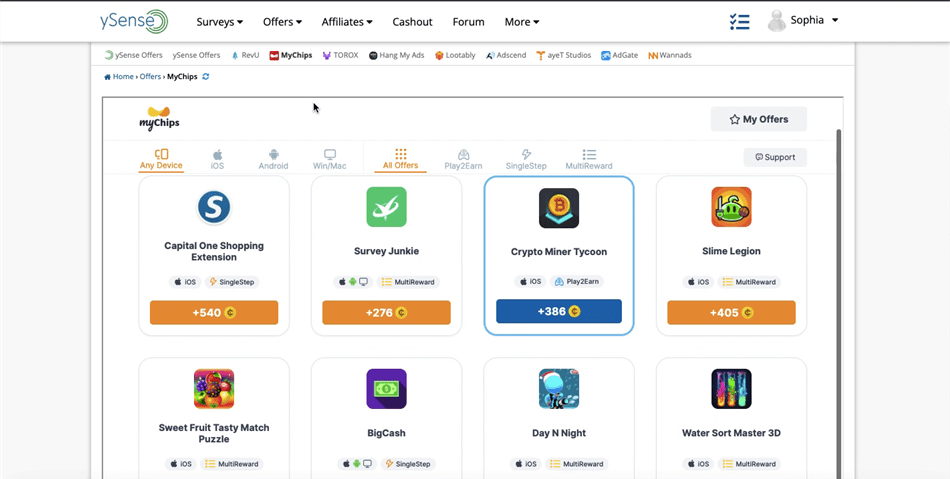Open the checklist tasks icon
The width and height of the screenshot is (950, 479).
(x=740, y=22)
